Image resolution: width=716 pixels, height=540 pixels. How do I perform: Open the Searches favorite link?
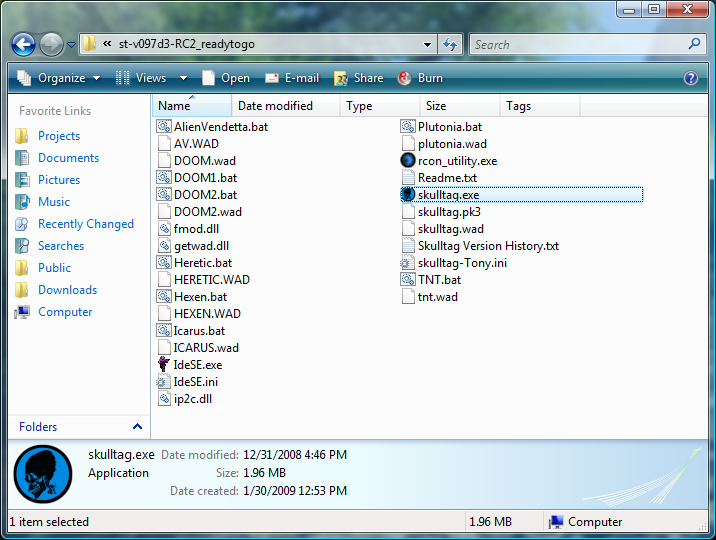coord(61,246)
